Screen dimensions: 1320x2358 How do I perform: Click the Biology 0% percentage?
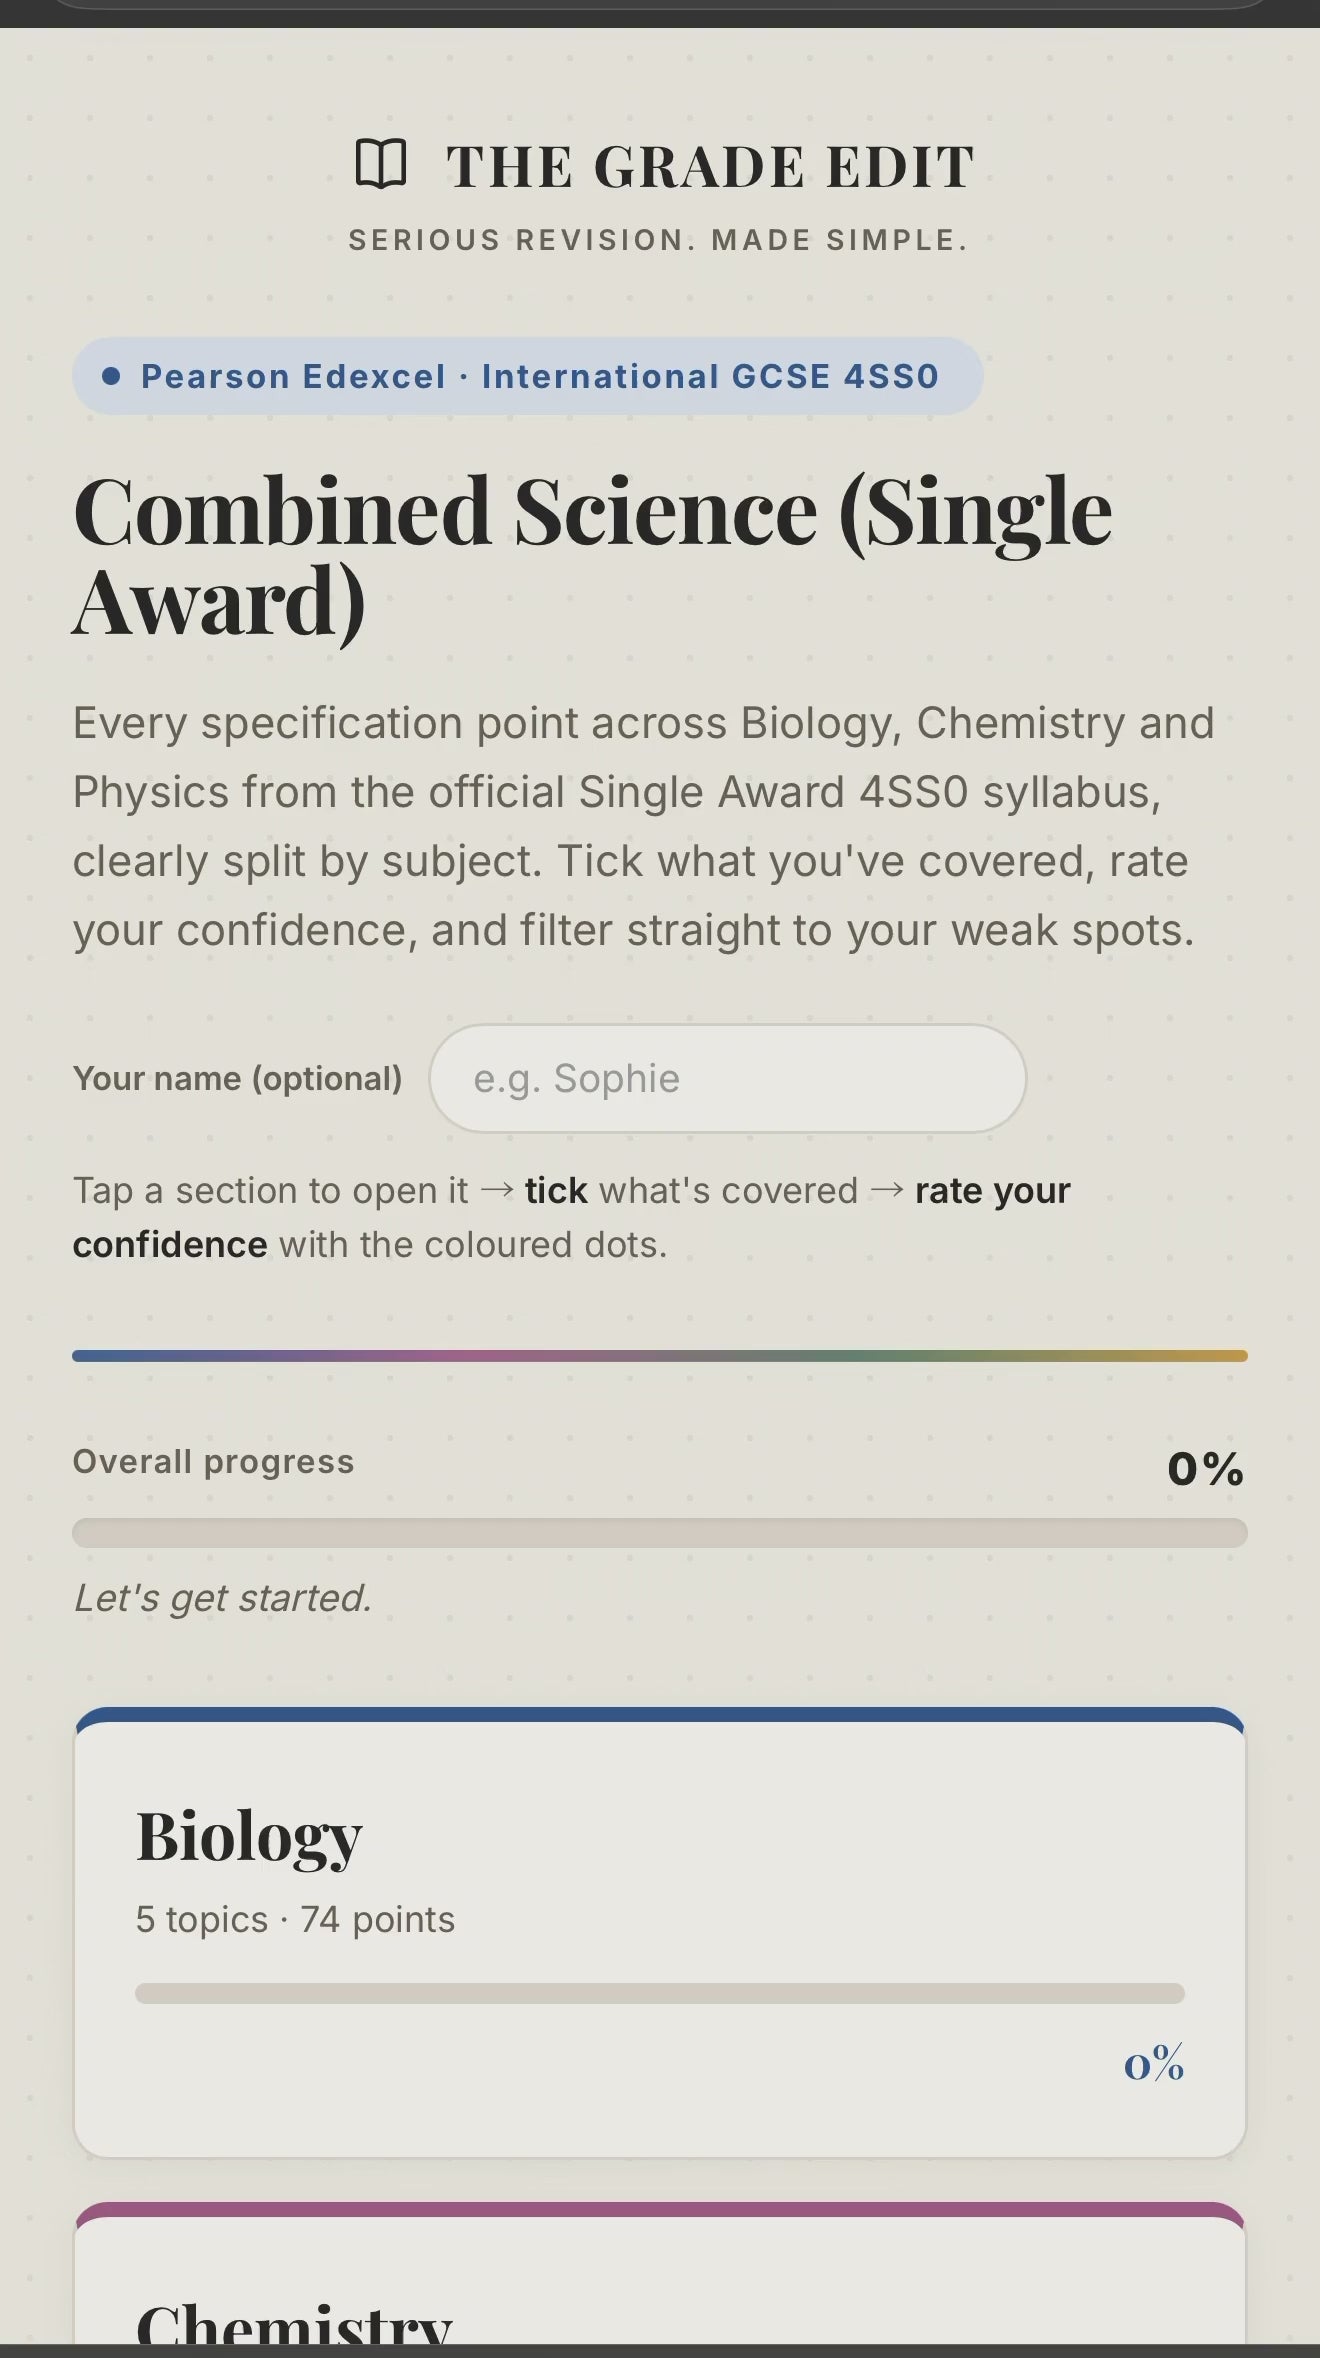tap(1154, 2063)
